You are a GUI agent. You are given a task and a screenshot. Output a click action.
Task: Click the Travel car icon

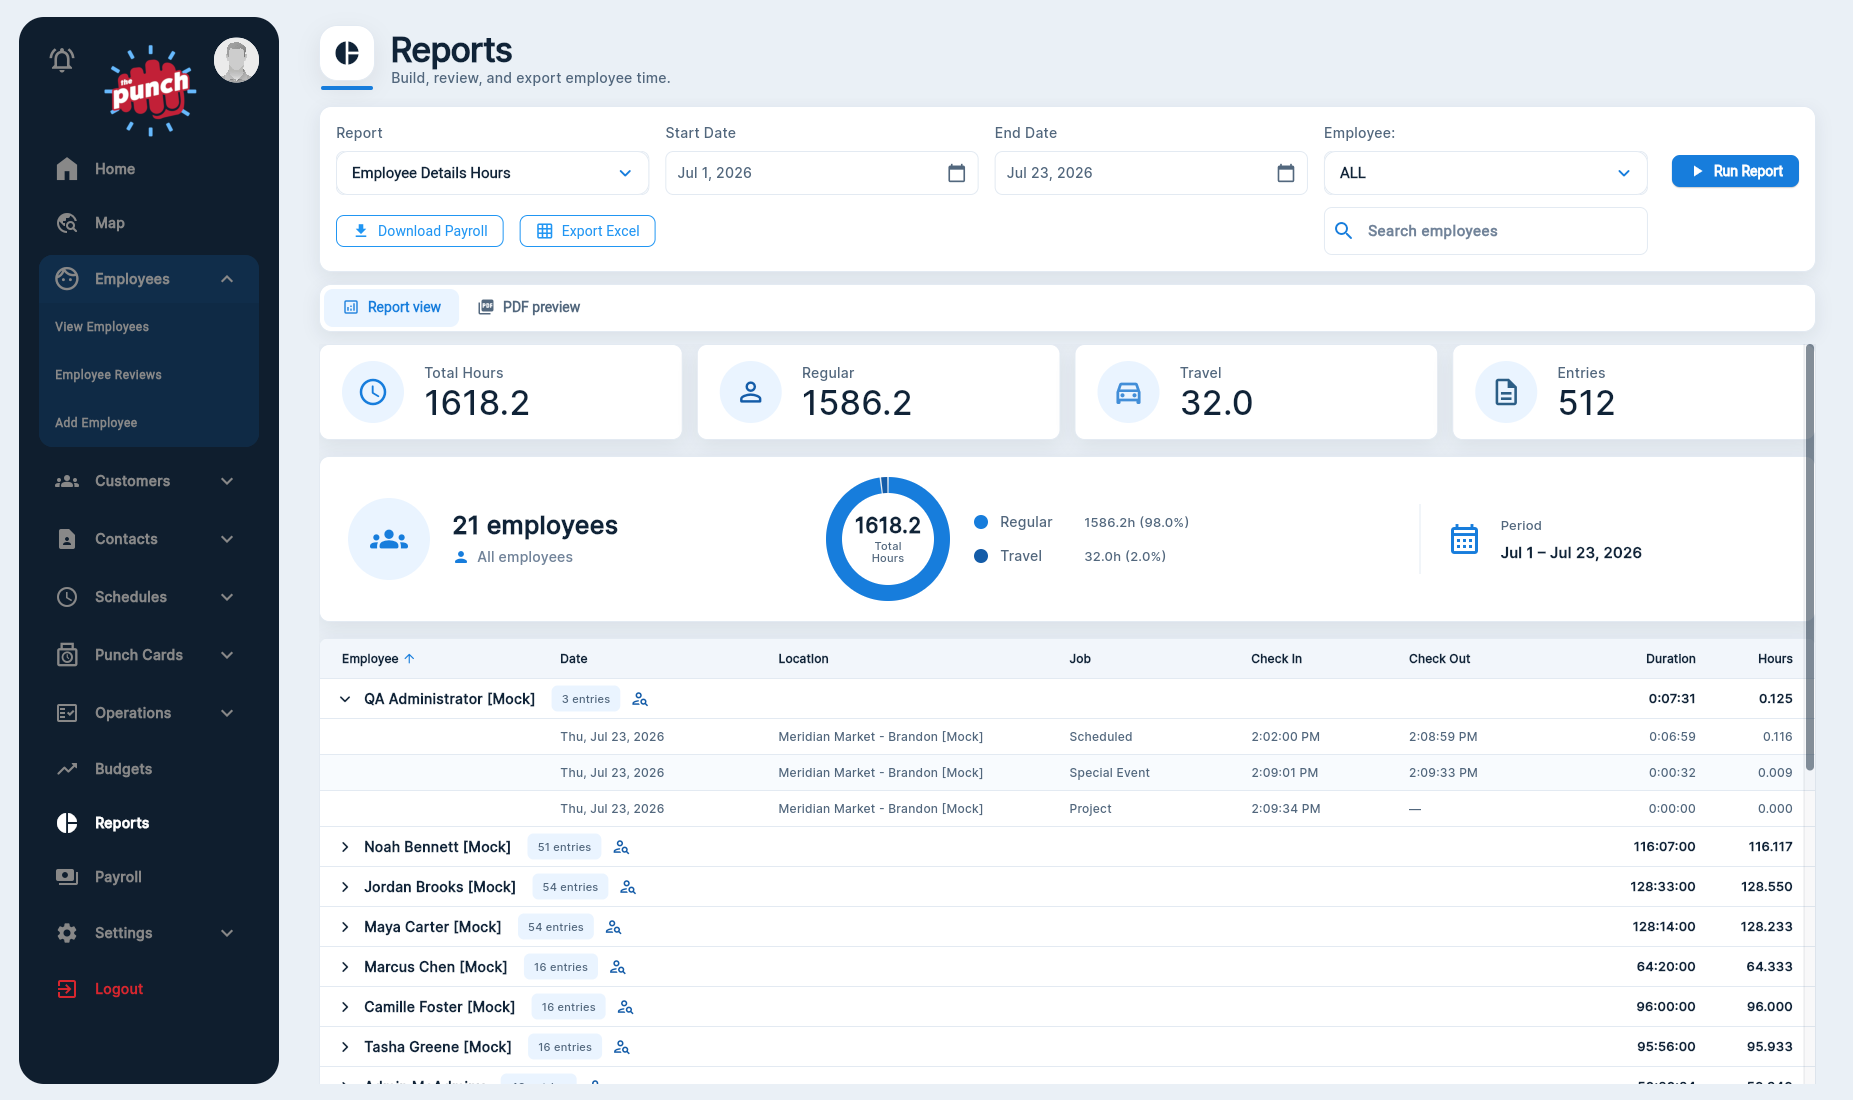pyautogui.click(x=1128, y=392)
